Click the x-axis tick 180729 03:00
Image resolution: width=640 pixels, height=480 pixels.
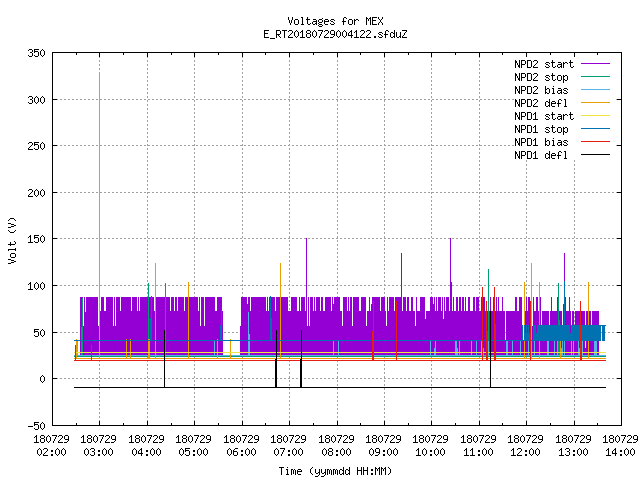98,446
